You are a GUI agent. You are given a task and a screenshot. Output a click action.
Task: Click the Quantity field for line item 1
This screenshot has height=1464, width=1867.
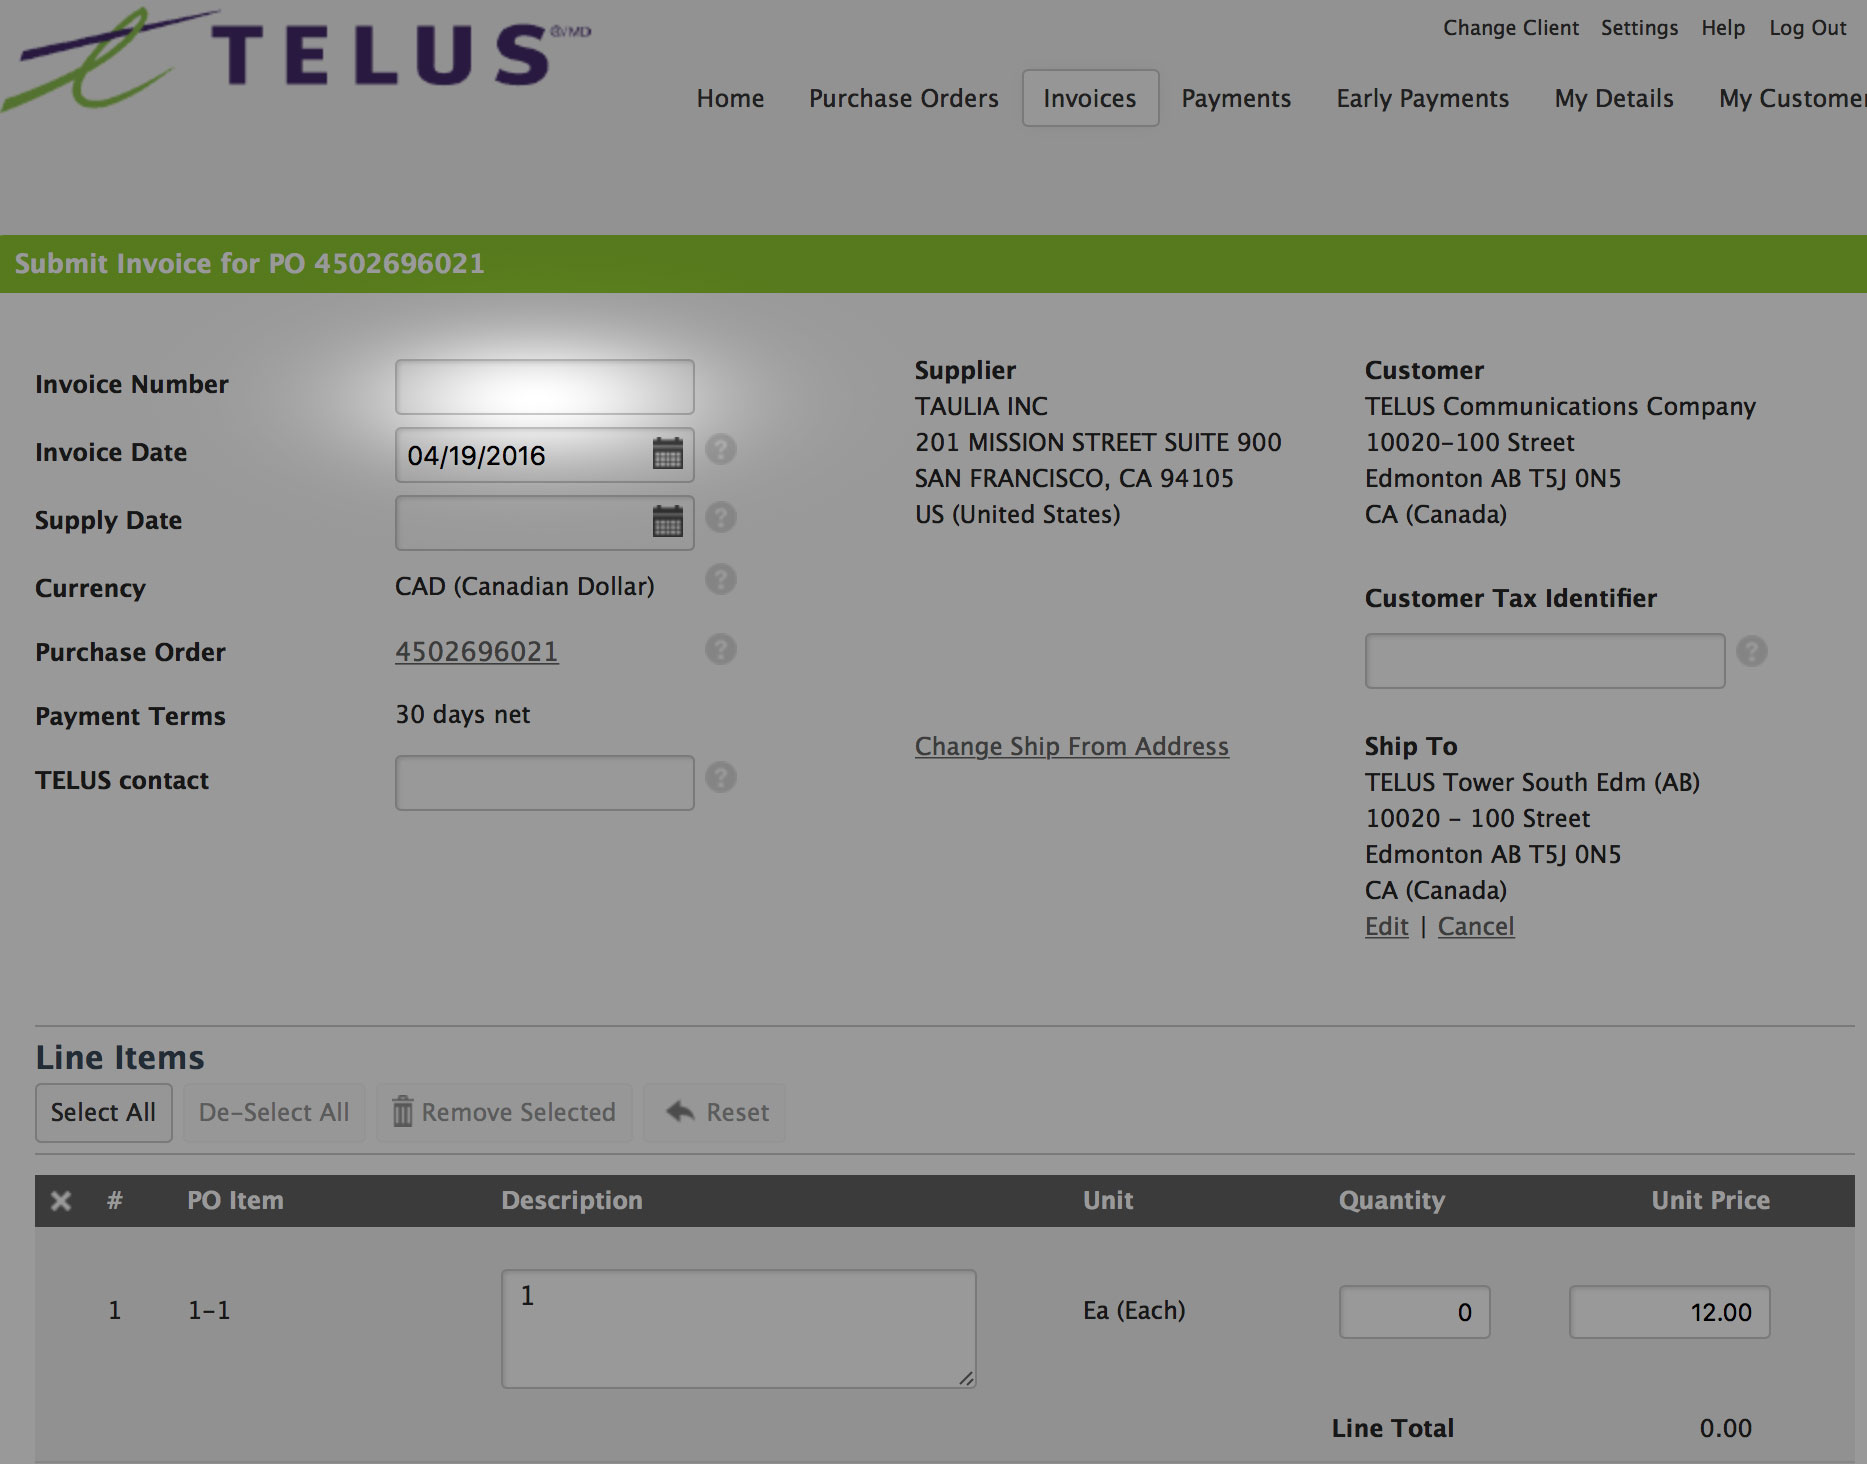[1413, 1311]
